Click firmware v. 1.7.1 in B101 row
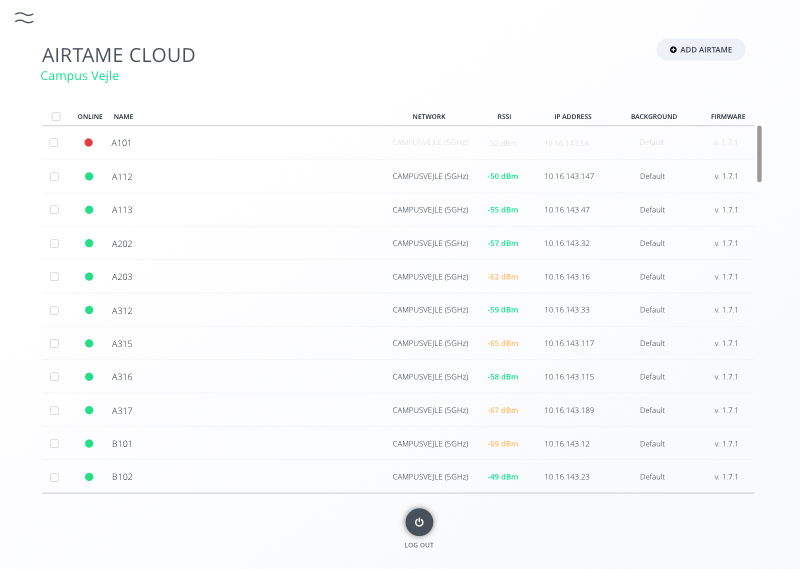This screenshot has height=569, width=800. point(726,443)
